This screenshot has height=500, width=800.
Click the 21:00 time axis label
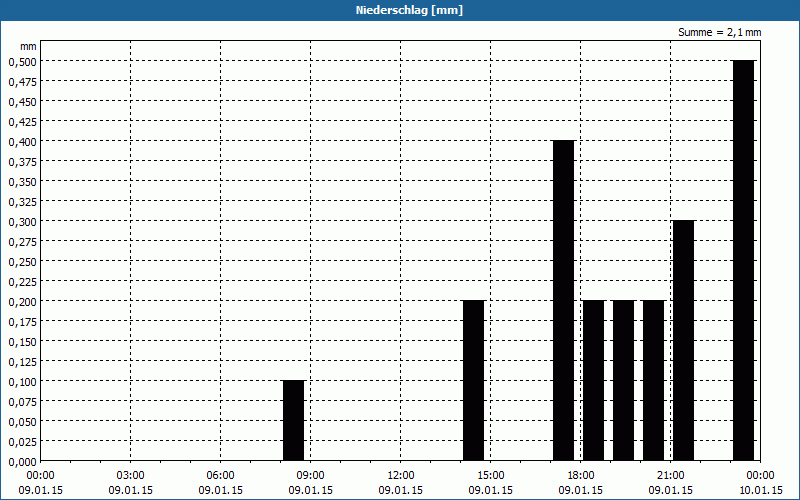pos(670,476)
